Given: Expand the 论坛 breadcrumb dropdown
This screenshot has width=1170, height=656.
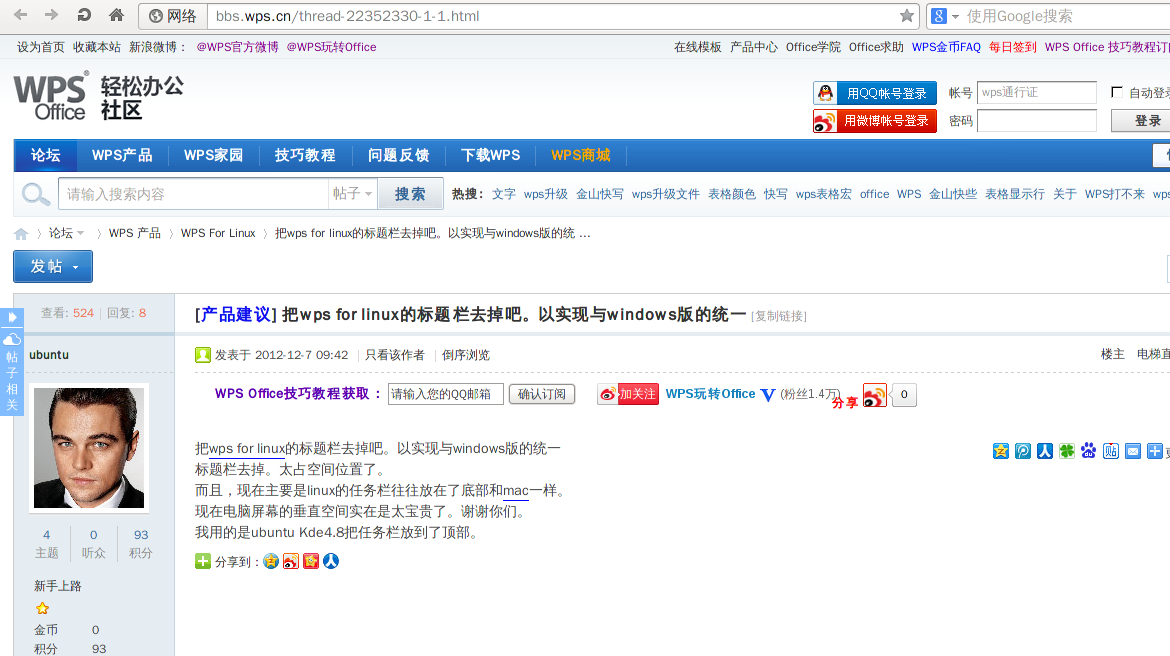Looking at the screenshot, I should 81,234.
